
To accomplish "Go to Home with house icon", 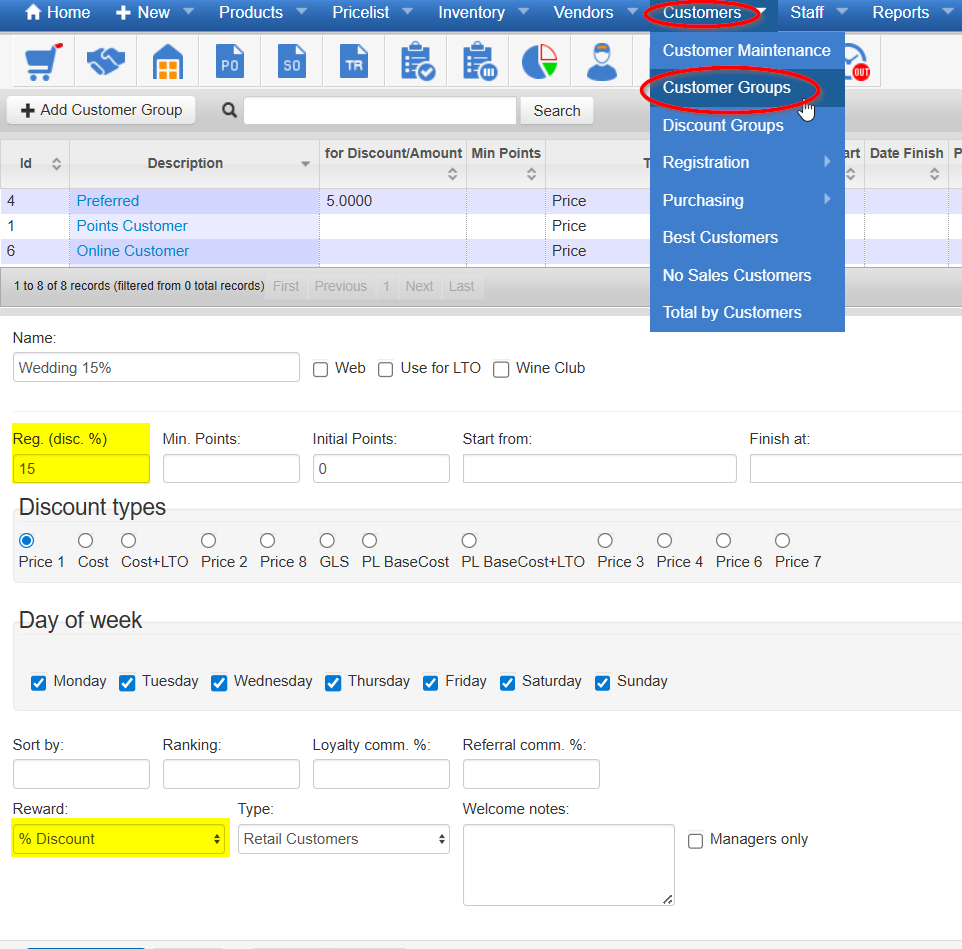I will point(57,12).
